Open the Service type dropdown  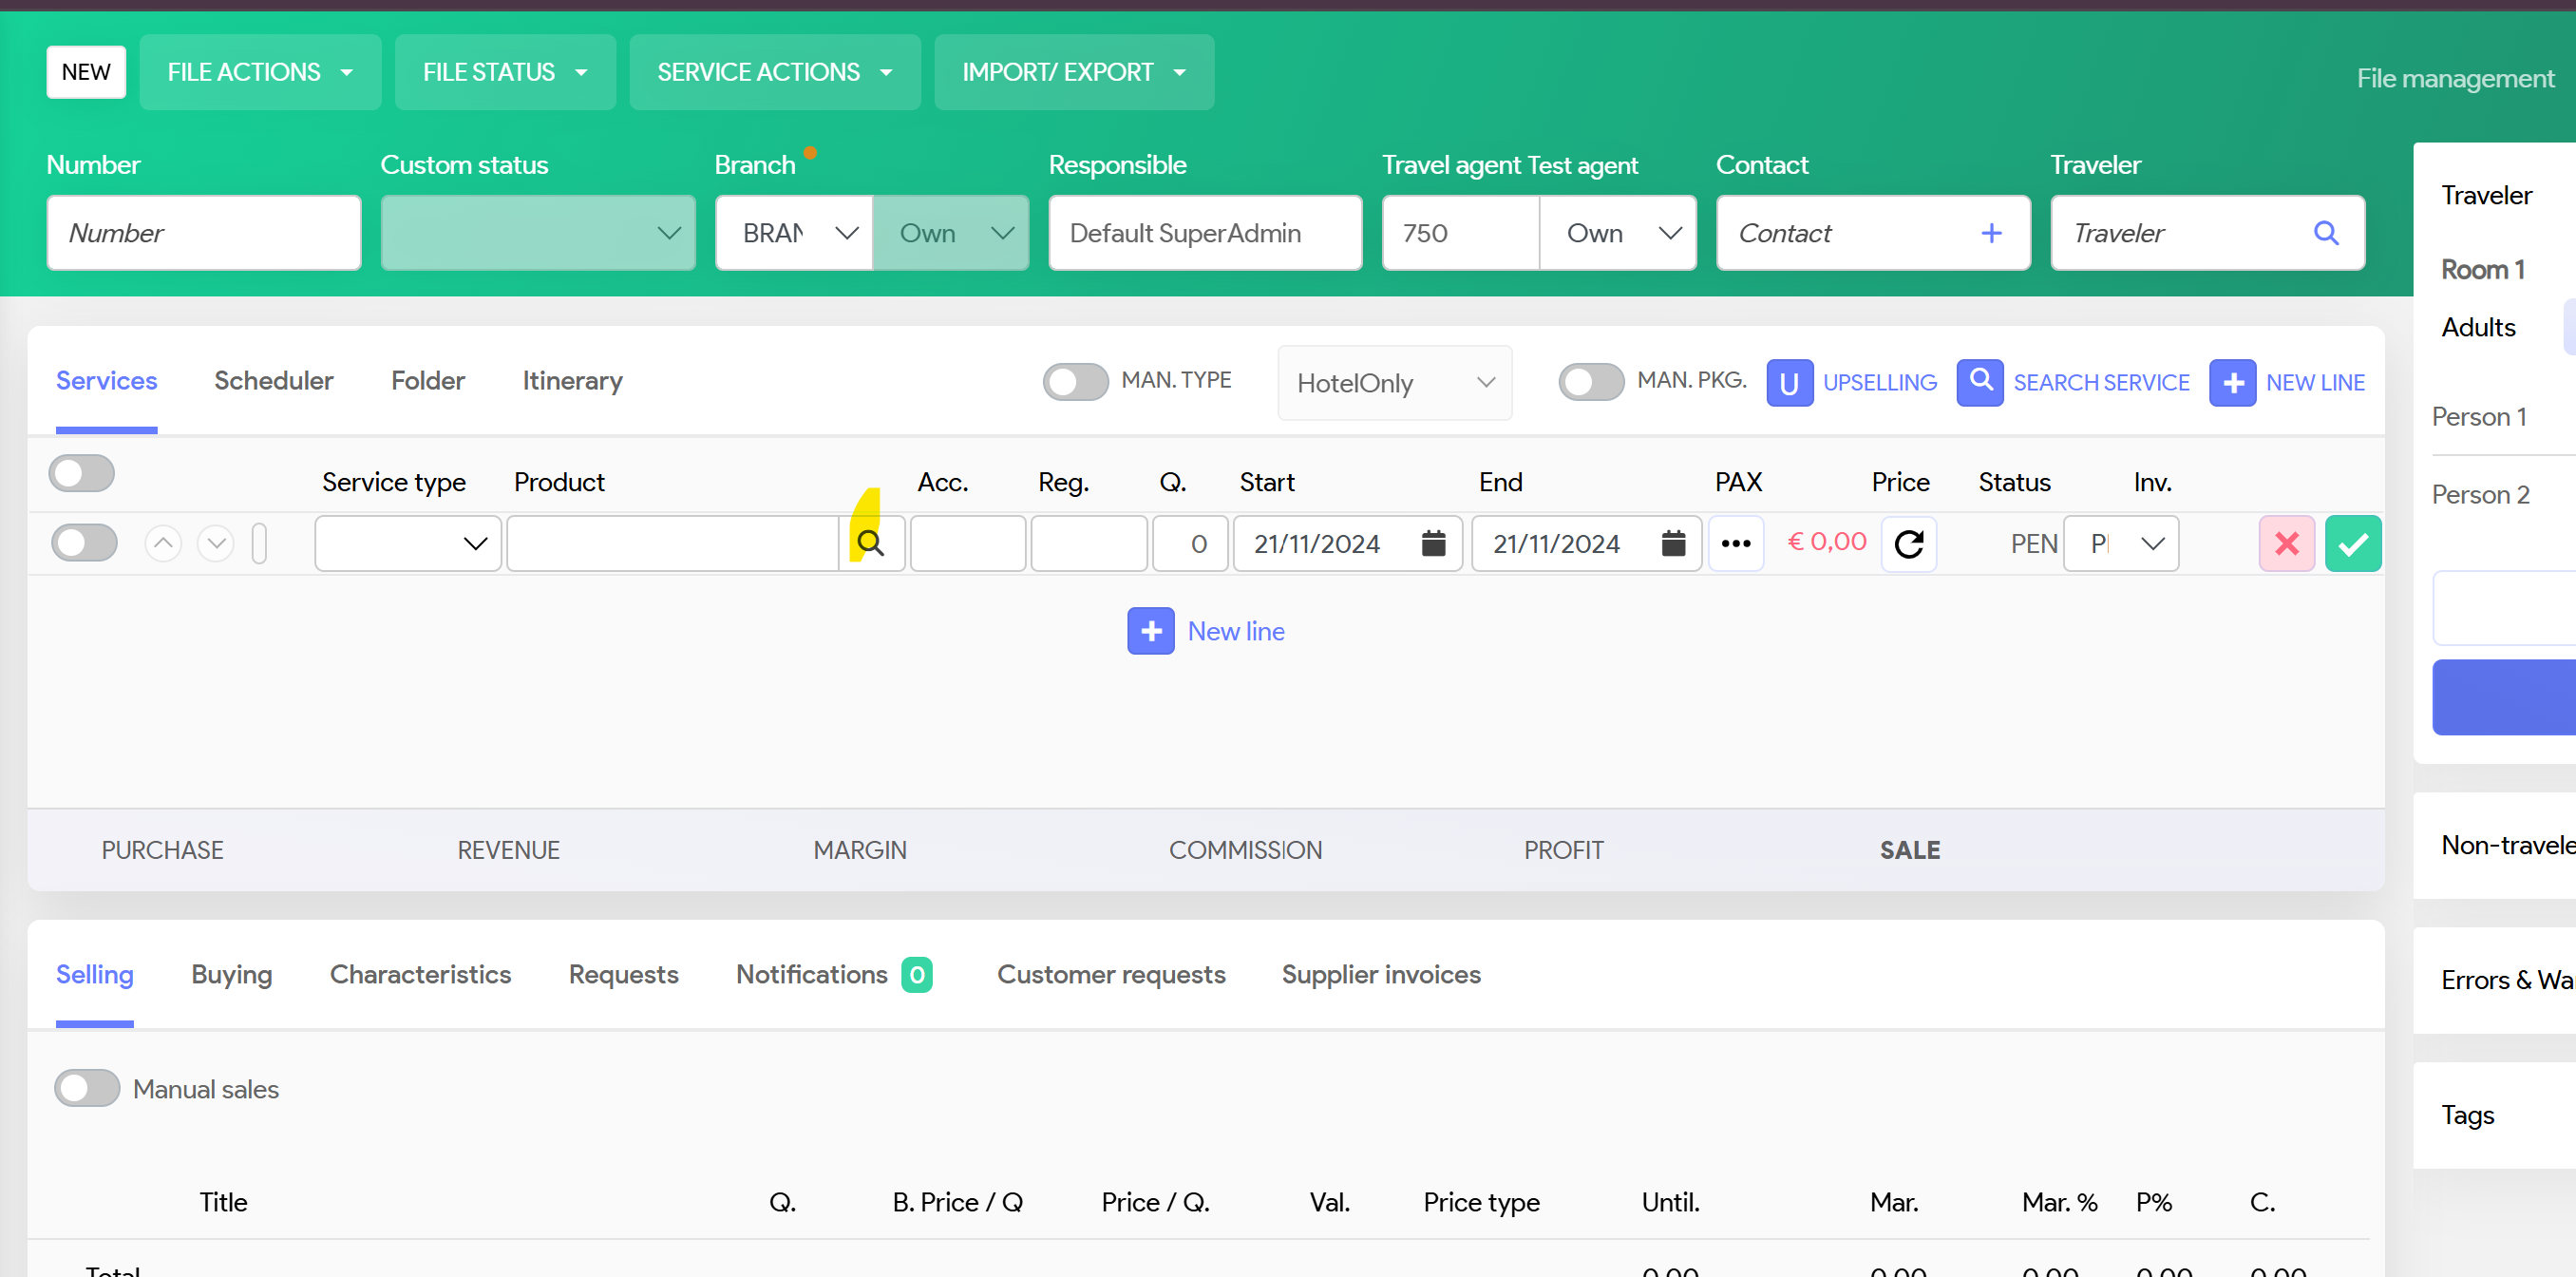407,543
